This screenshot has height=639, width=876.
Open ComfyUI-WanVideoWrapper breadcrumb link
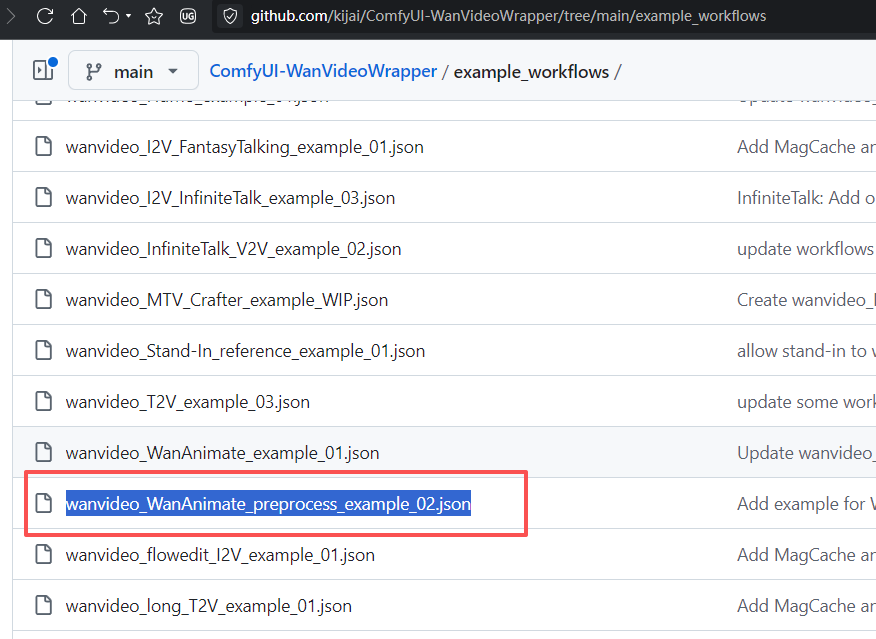[x=323, y=71]
